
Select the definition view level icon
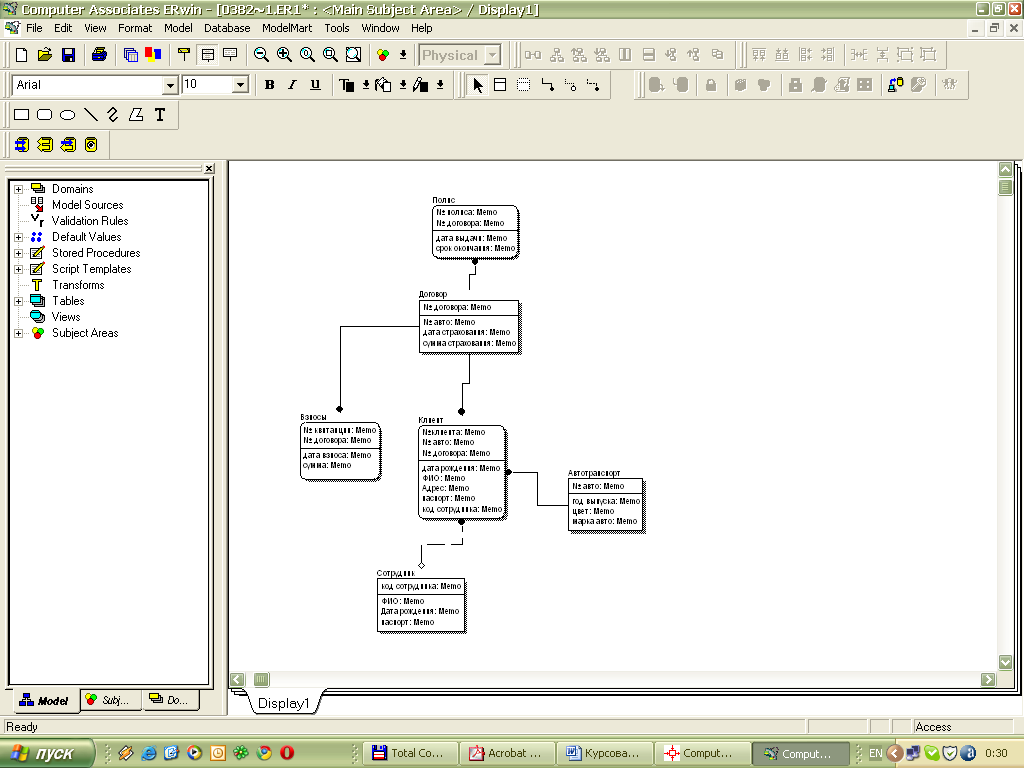click(231, 55)
